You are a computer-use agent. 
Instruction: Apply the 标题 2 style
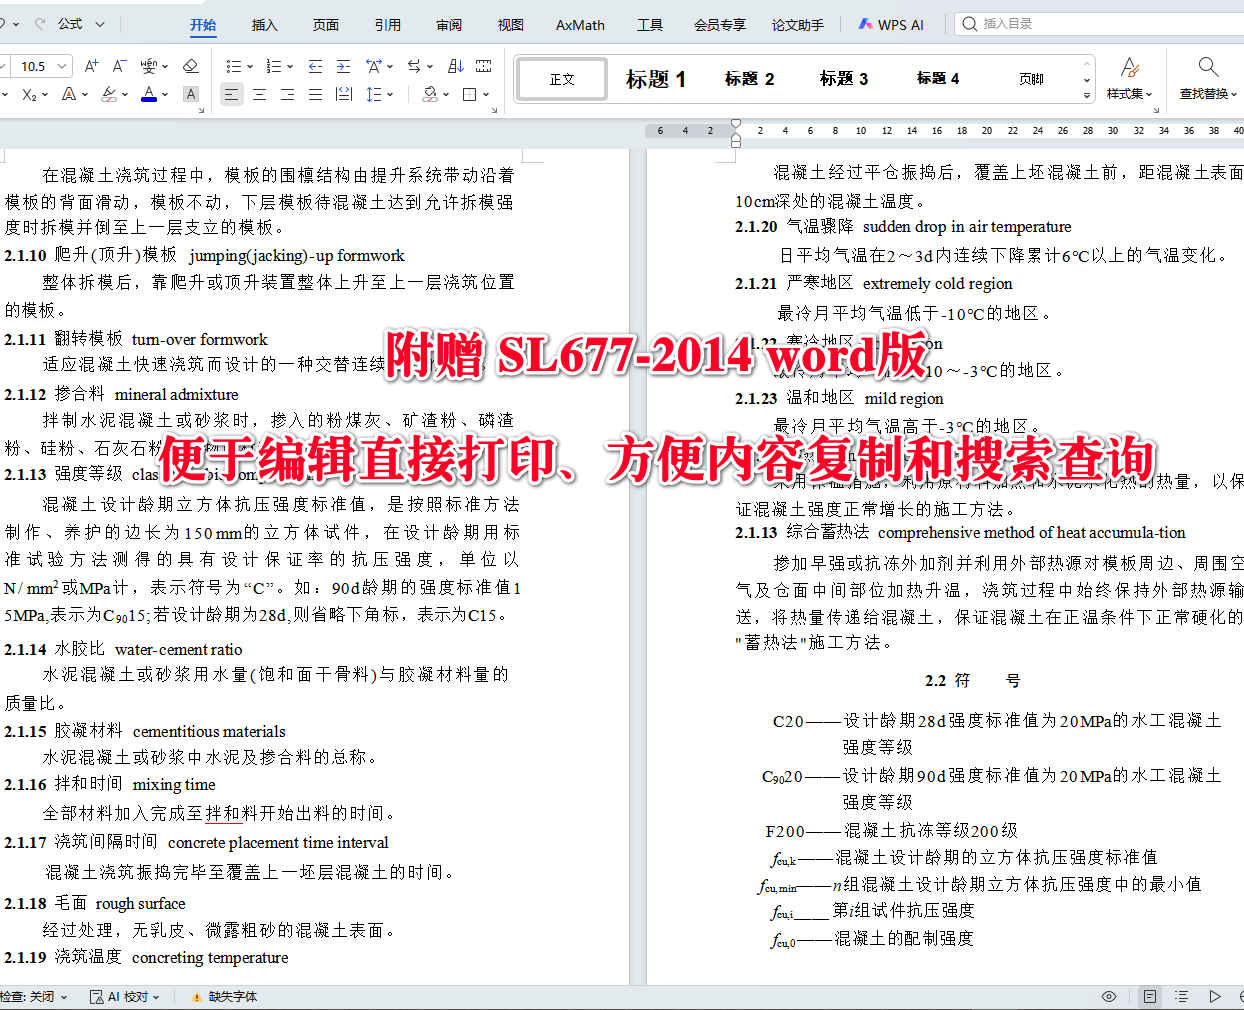749,79
